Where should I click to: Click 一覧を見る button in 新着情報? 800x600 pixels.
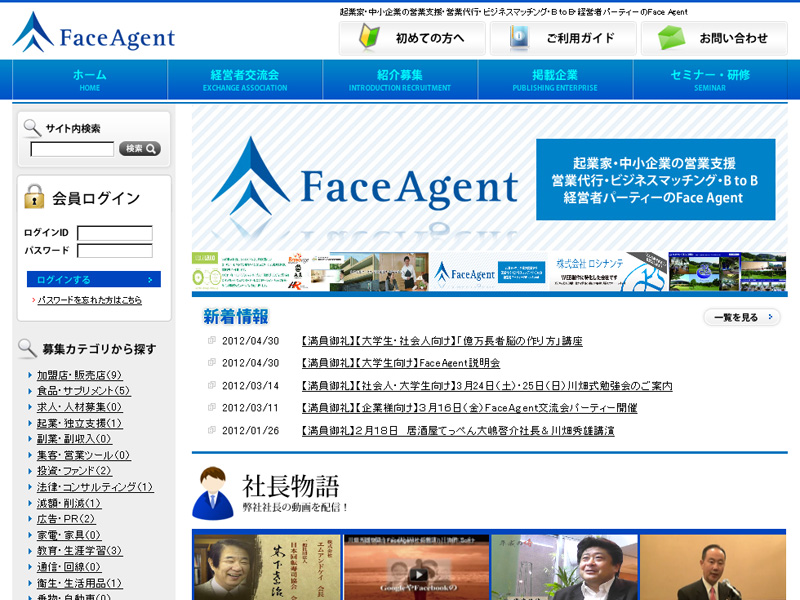[742, 317]
